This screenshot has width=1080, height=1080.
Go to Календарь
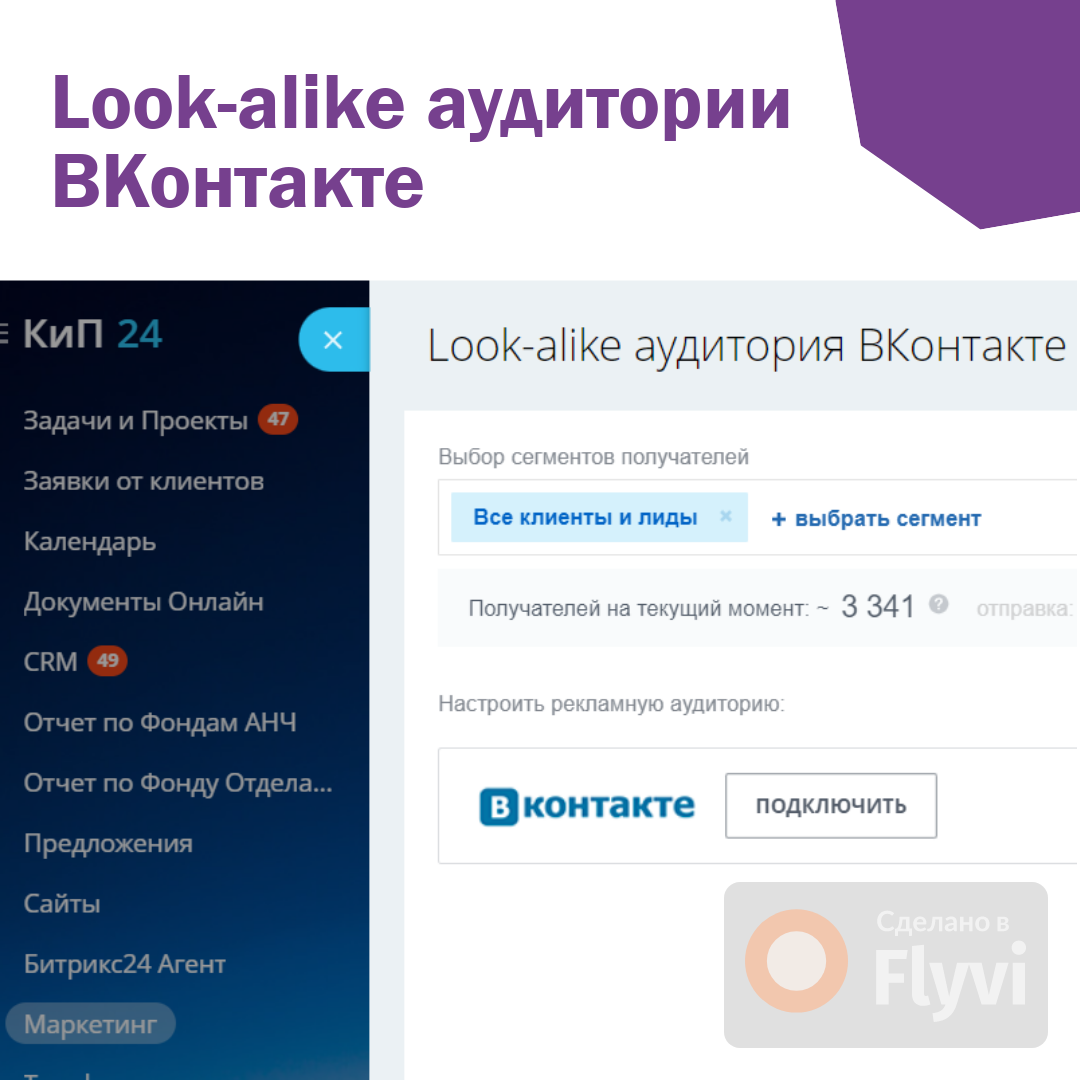(90, 541)
